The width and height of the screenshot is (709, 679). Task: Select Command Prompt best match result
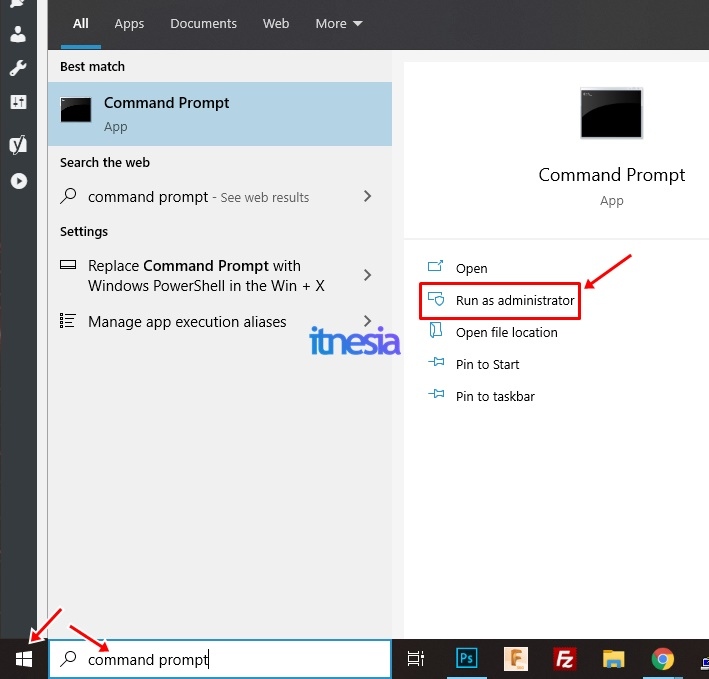[220, 114]
